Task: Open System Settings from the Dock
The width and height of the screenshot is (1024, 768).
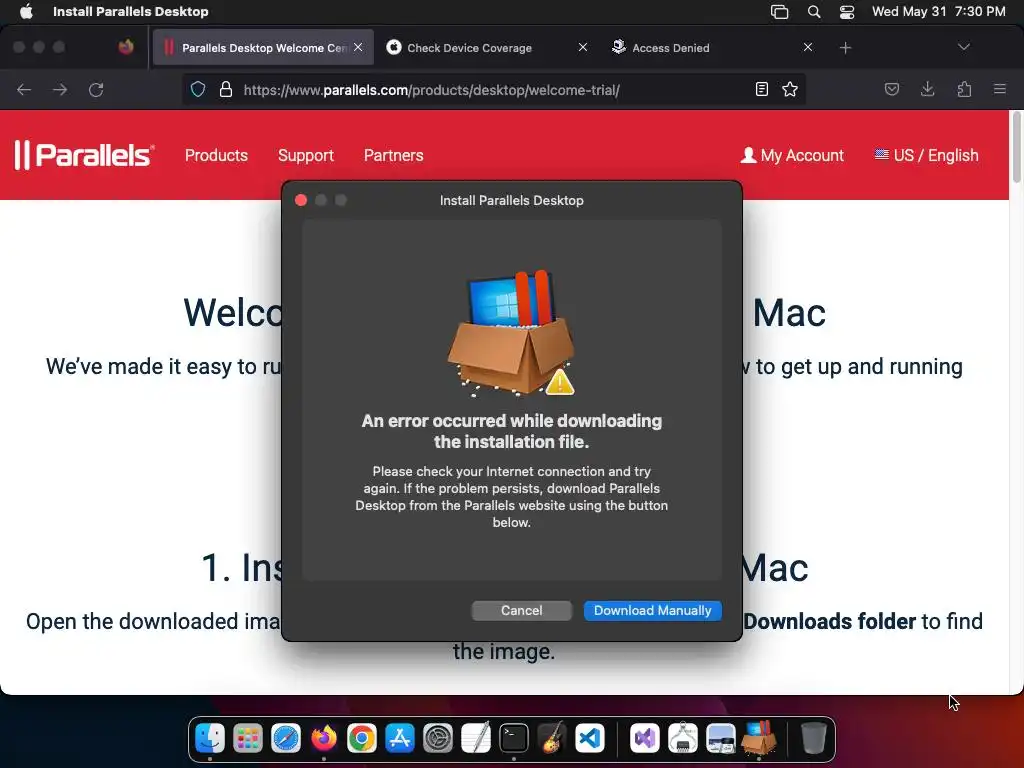Action: point(438,739)
